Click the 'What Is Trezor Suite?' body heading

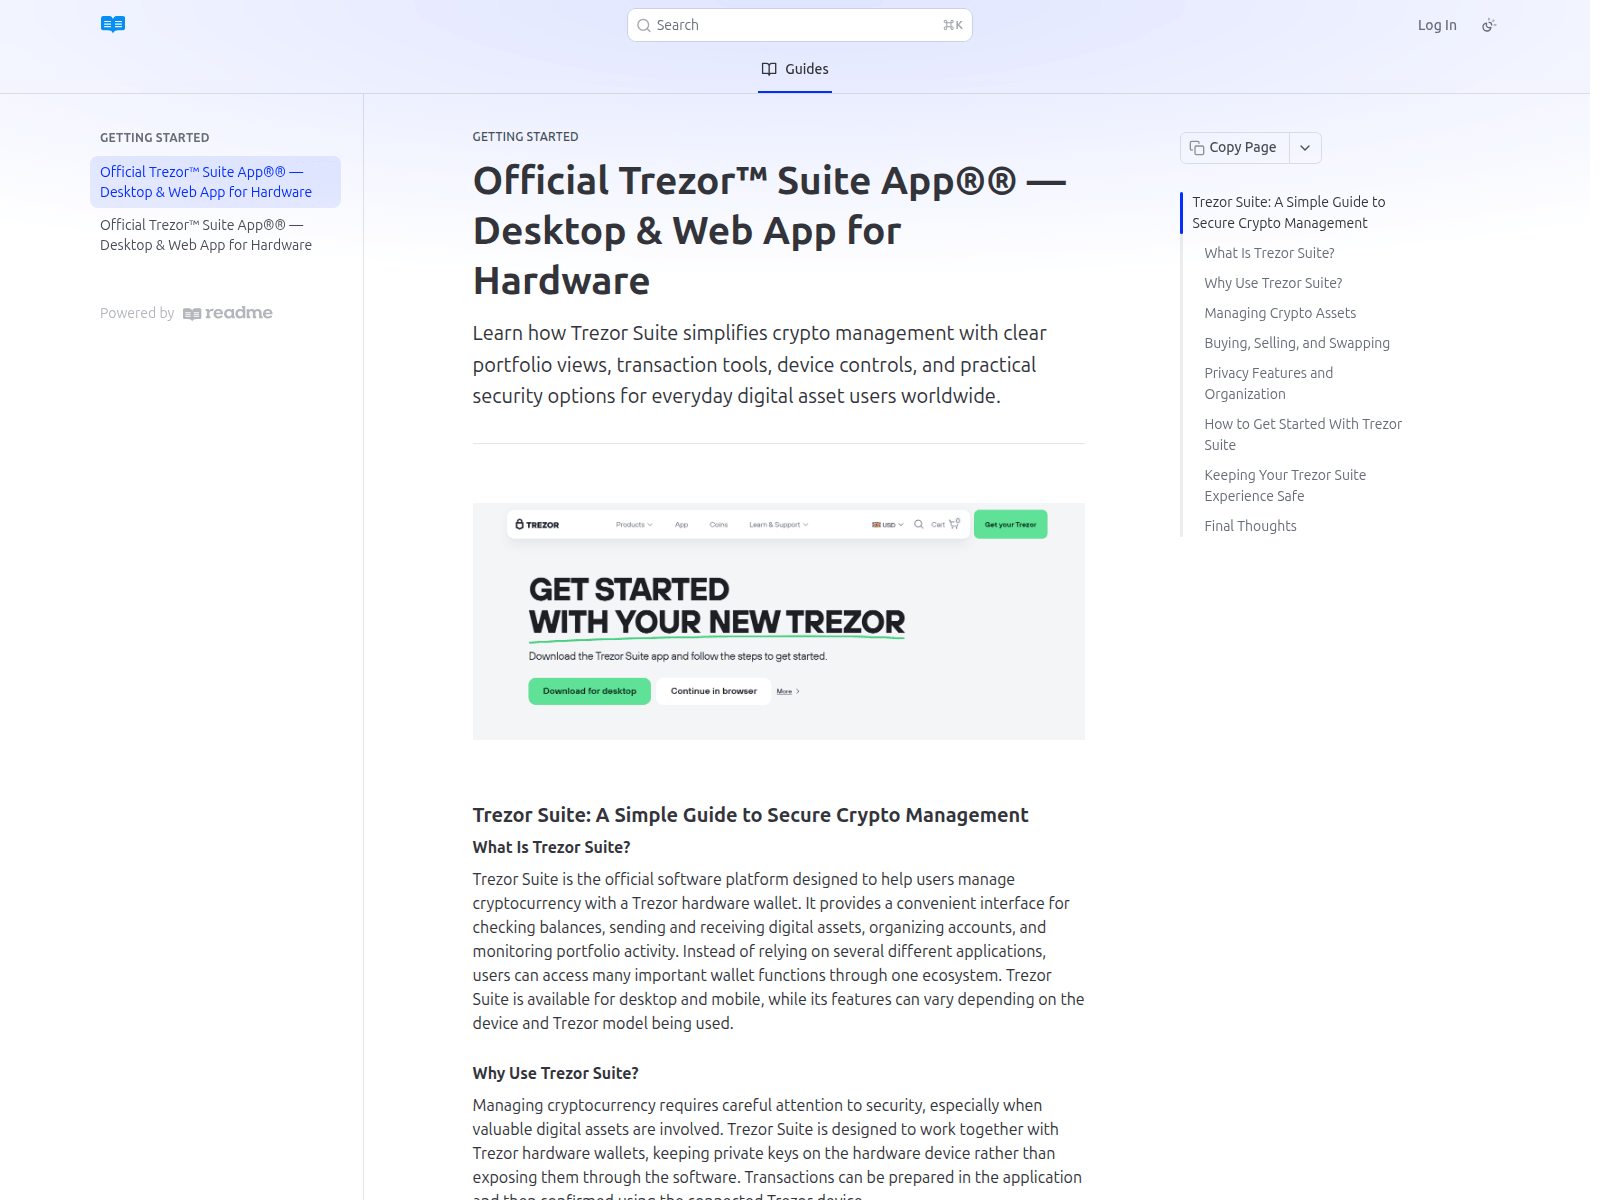click(x=551, y=847)
